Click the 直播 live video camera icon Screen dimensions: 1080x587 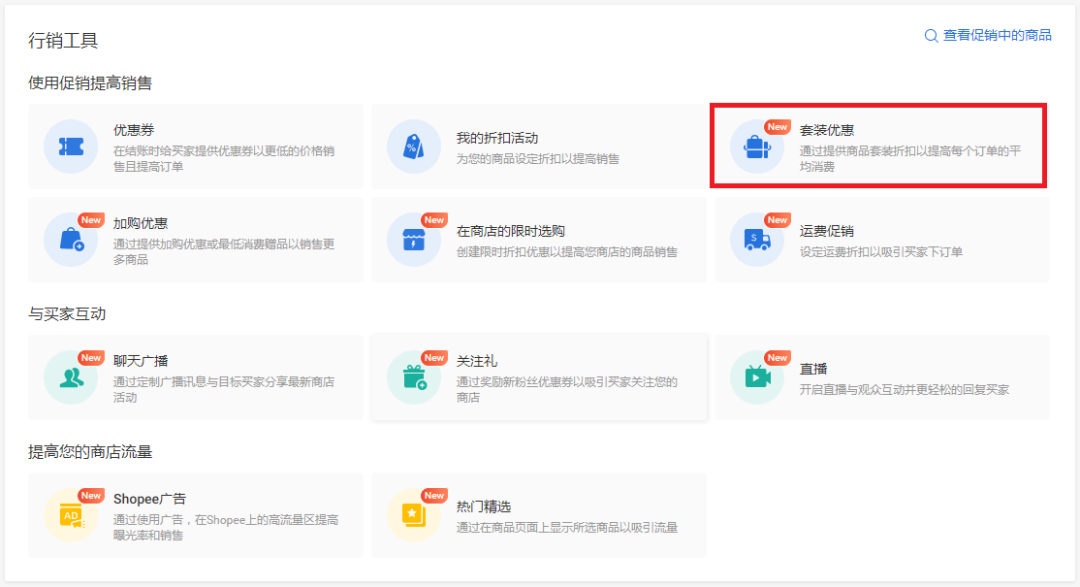coord(757,377)
